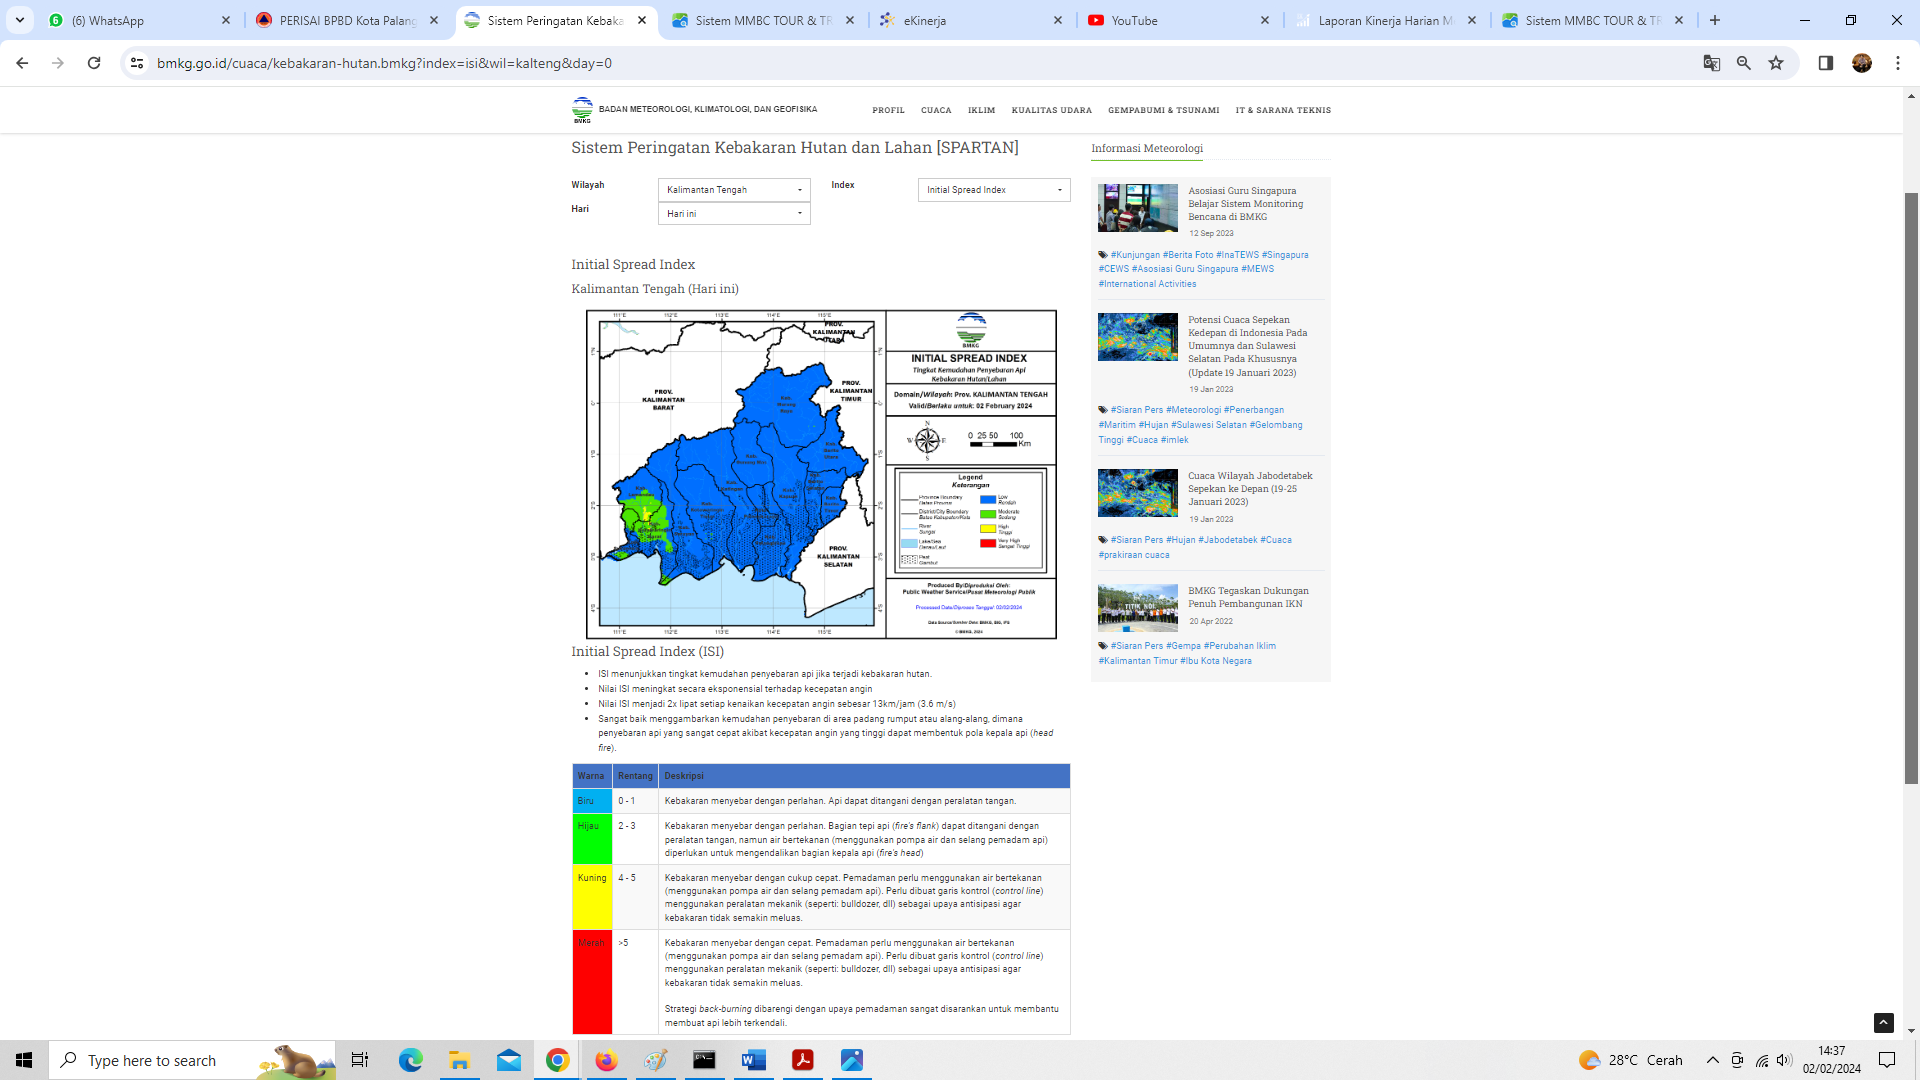Image resolution: width=1920 pixels, height=1080 pixels.
Task: Open site information icon in address bar
Action: (x=137, y=63)
